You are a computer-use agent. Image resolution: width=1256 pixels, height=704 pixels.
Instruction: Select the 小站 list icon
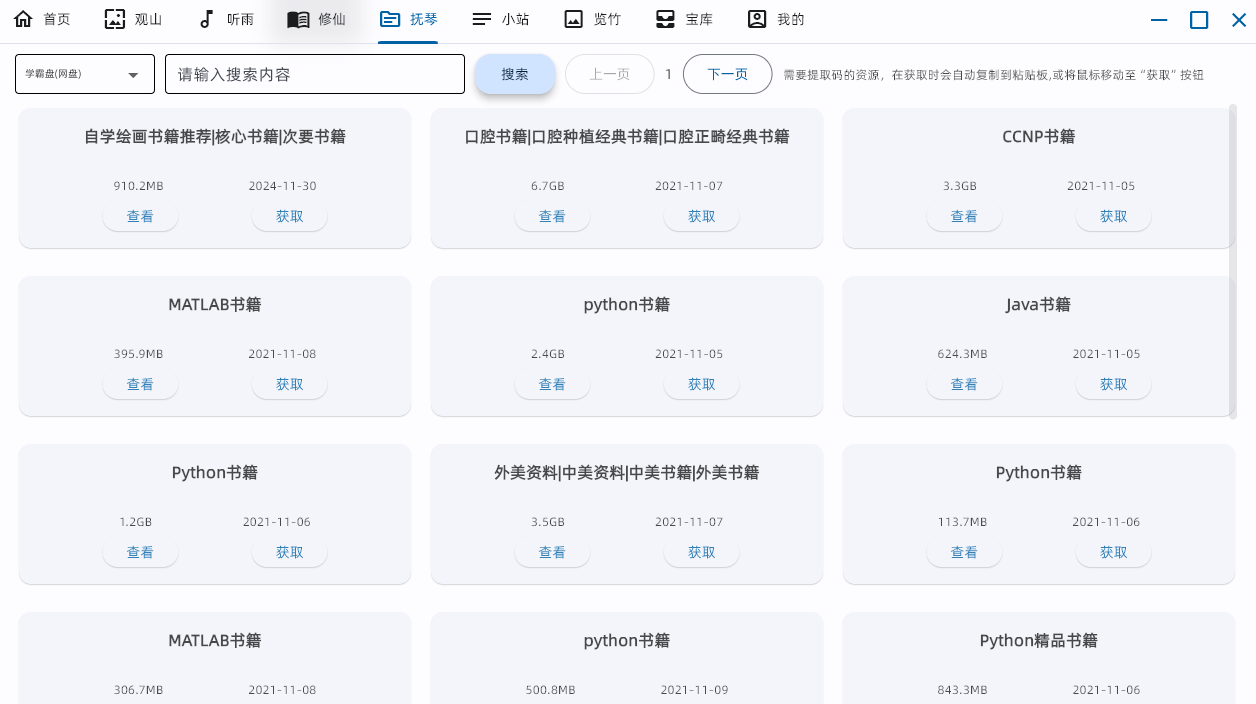pos(481,19)
